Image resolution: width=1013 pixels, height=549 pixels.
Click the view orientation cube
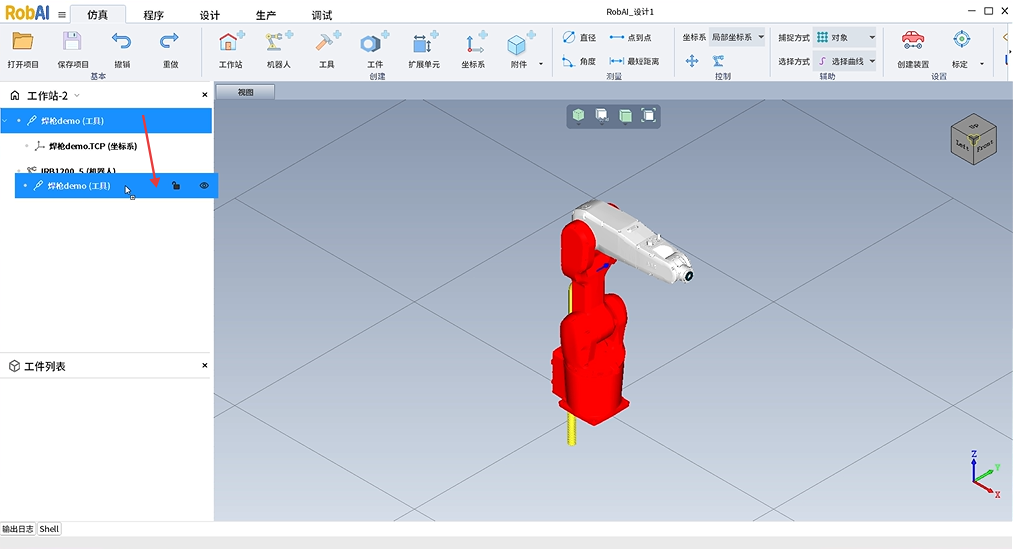[x=974, y=139]
